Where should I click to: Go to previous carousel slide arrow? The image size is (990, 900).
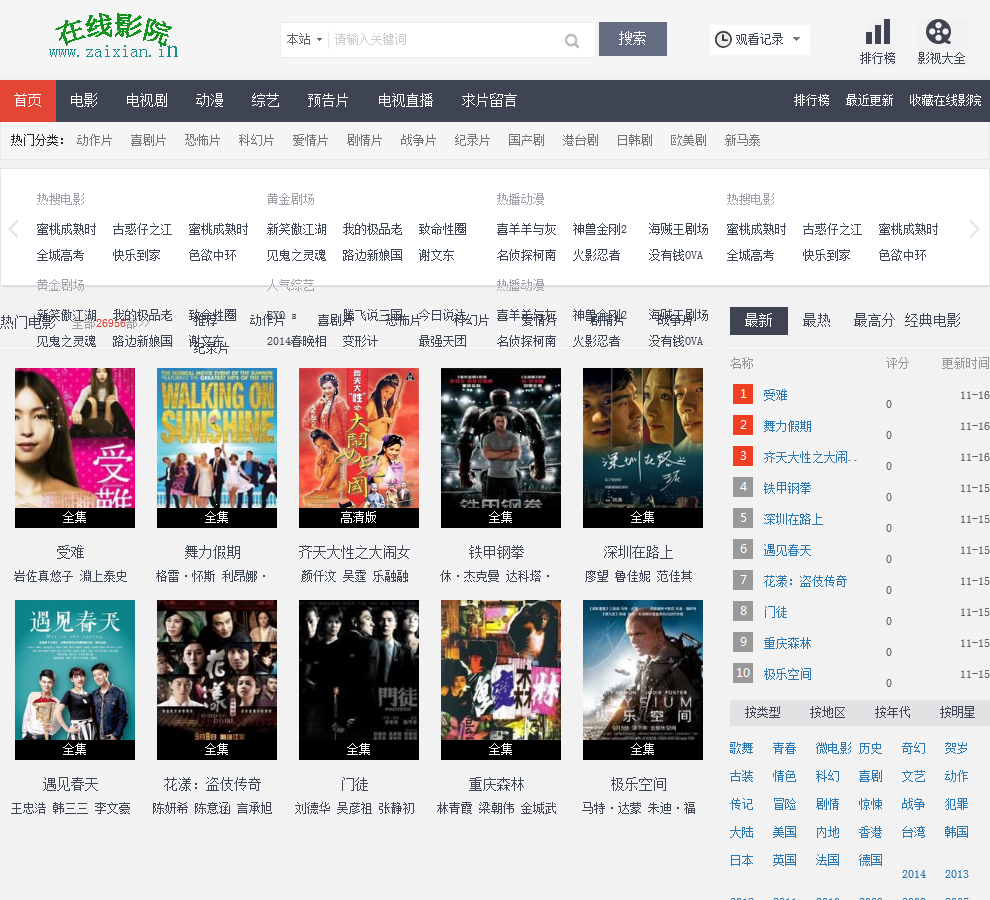coord(14,229)
